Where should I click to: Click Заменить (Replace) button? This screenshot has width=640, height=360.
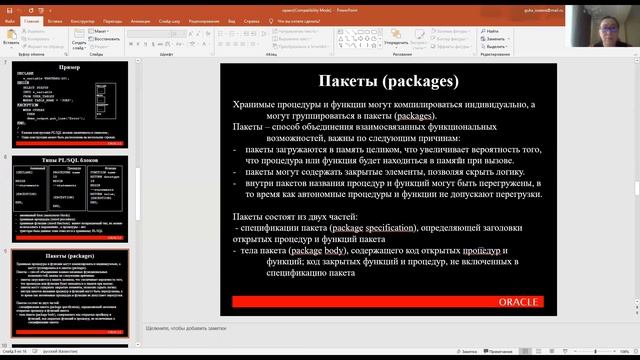click(x=495, y=39)
